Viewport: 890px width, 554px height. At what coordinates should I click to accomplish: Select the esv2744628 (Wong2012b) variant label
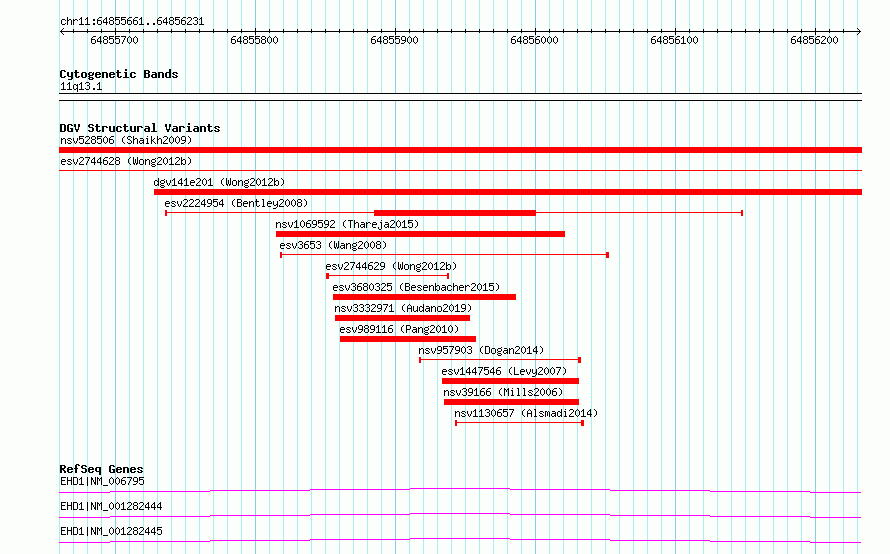[126, 161]
